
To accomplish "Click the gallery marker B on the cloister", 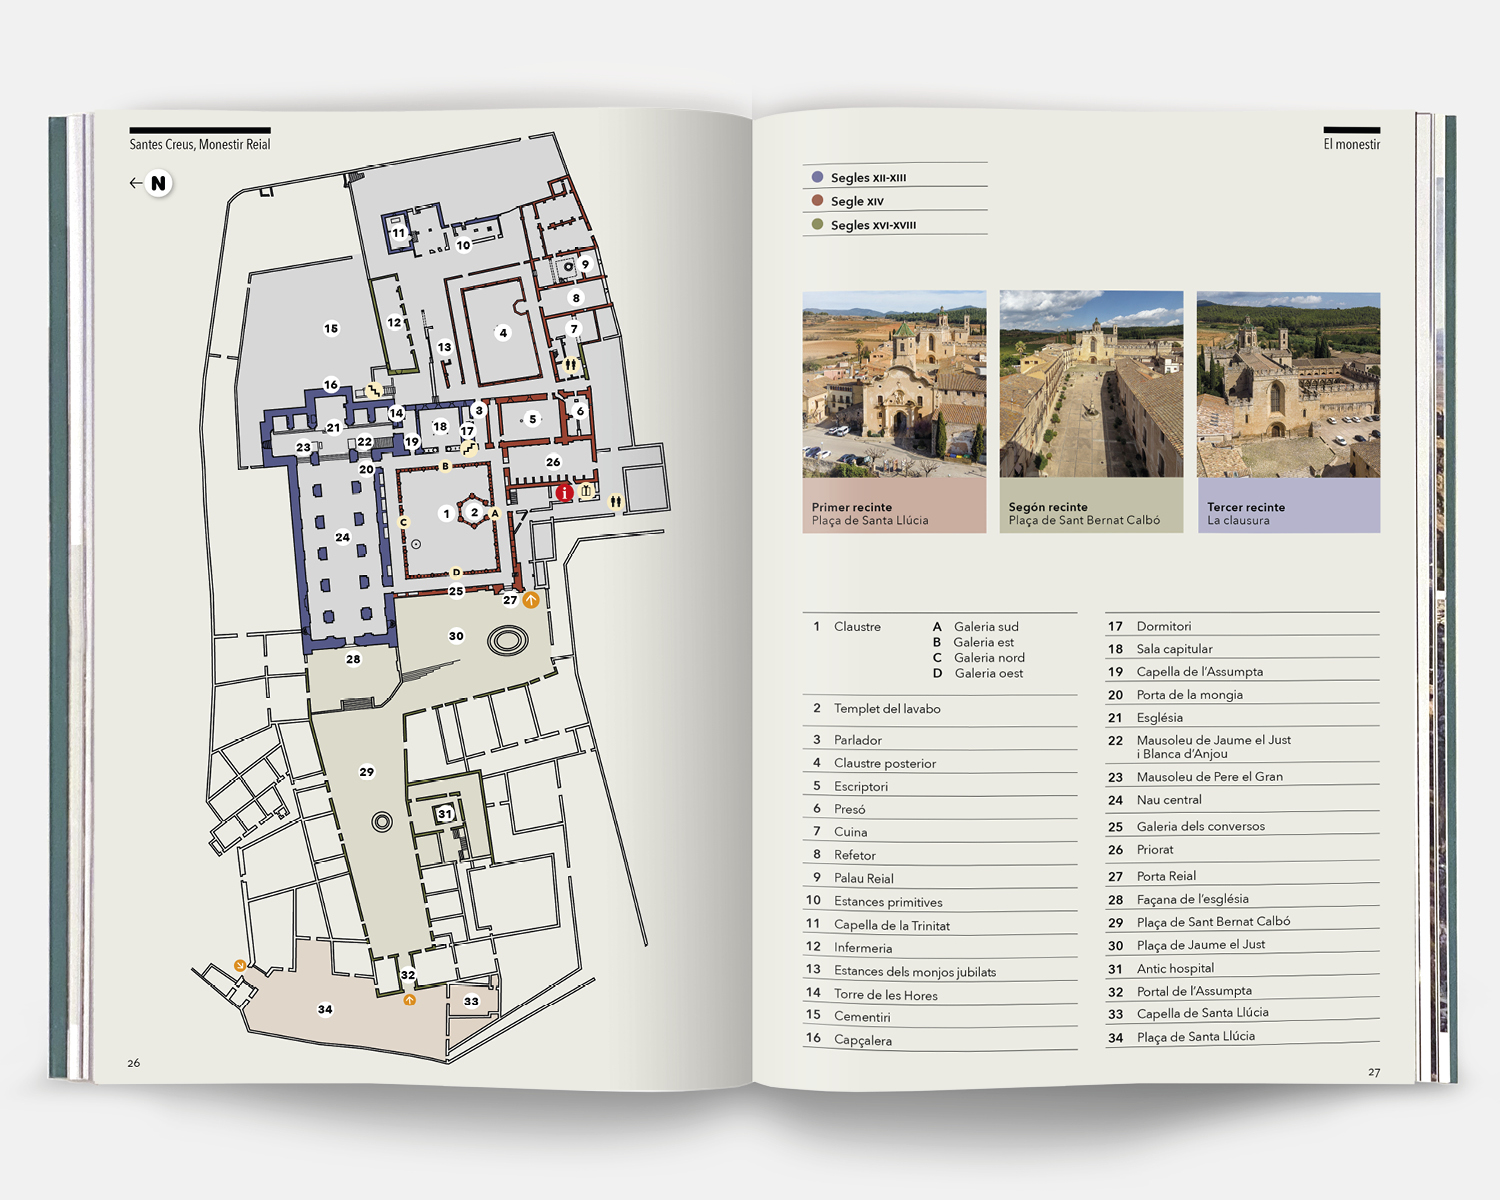I will [x=445, y=466].
